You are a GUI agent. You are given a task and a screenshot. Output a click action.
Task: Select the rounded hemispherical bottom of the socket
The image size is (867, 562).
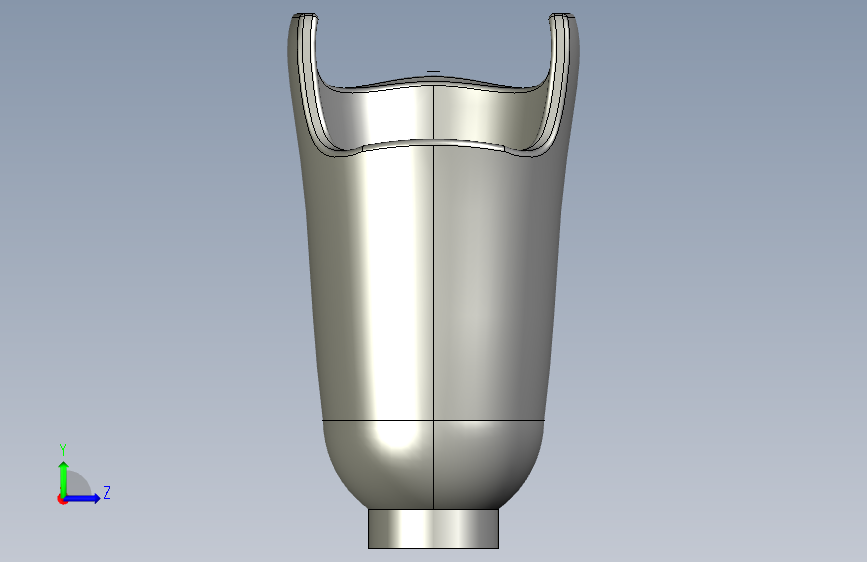434,465
